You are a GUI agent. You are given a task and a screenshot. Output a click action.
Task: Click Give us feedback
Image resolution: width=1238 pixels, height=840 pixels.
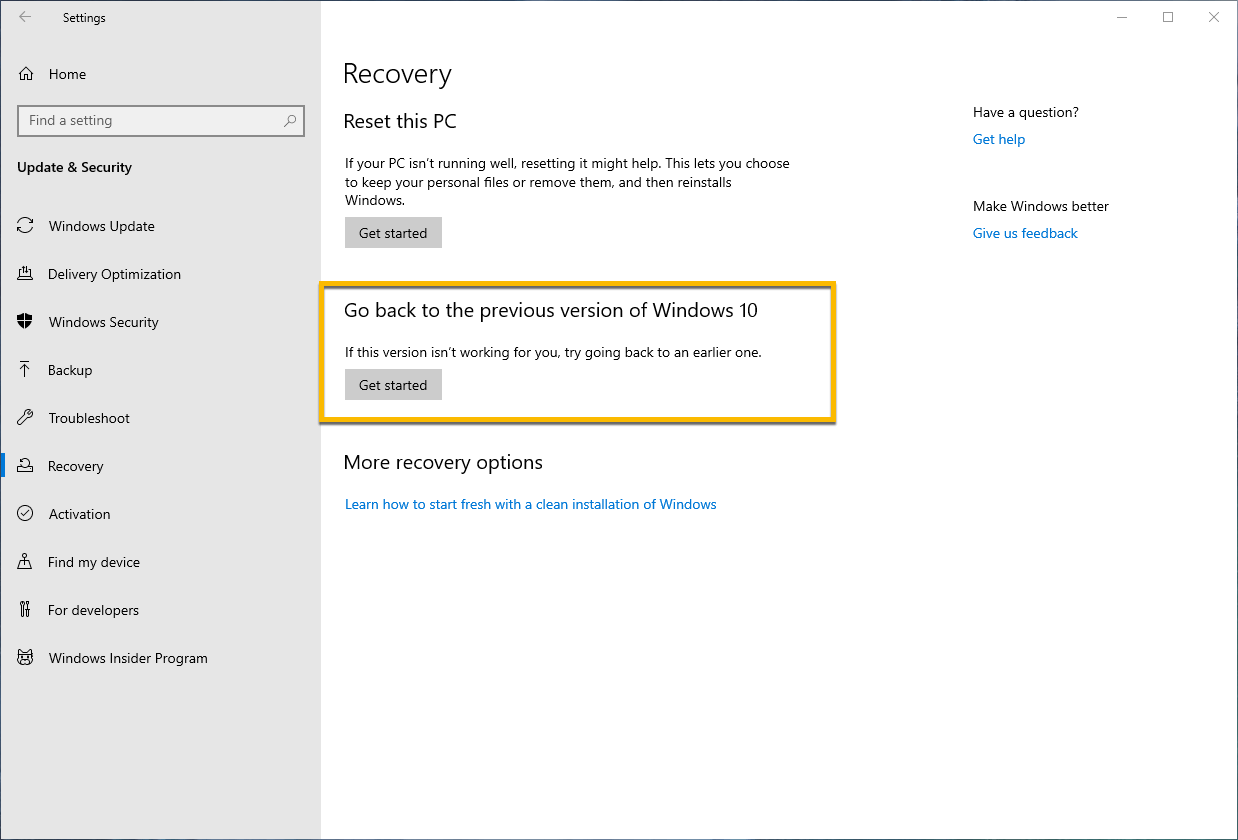[x=1024, y=233]
